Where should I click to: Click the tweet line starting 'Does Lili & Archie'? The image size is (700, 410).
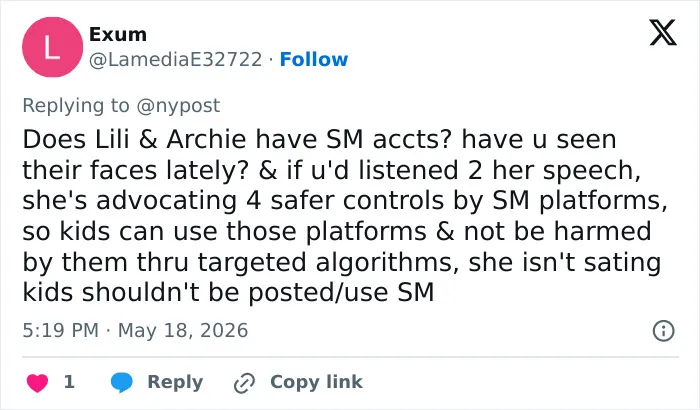click(x=319, y=139)
